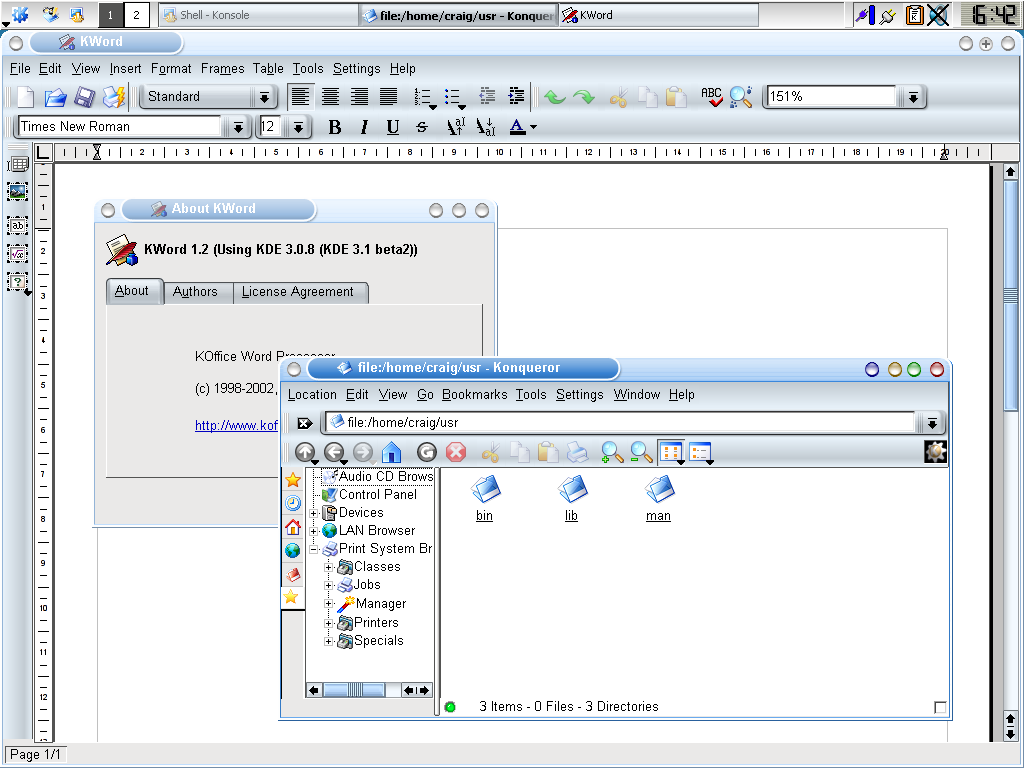
Task: Open Times New Roman font dropdown
Action: (x=238, y=127)
